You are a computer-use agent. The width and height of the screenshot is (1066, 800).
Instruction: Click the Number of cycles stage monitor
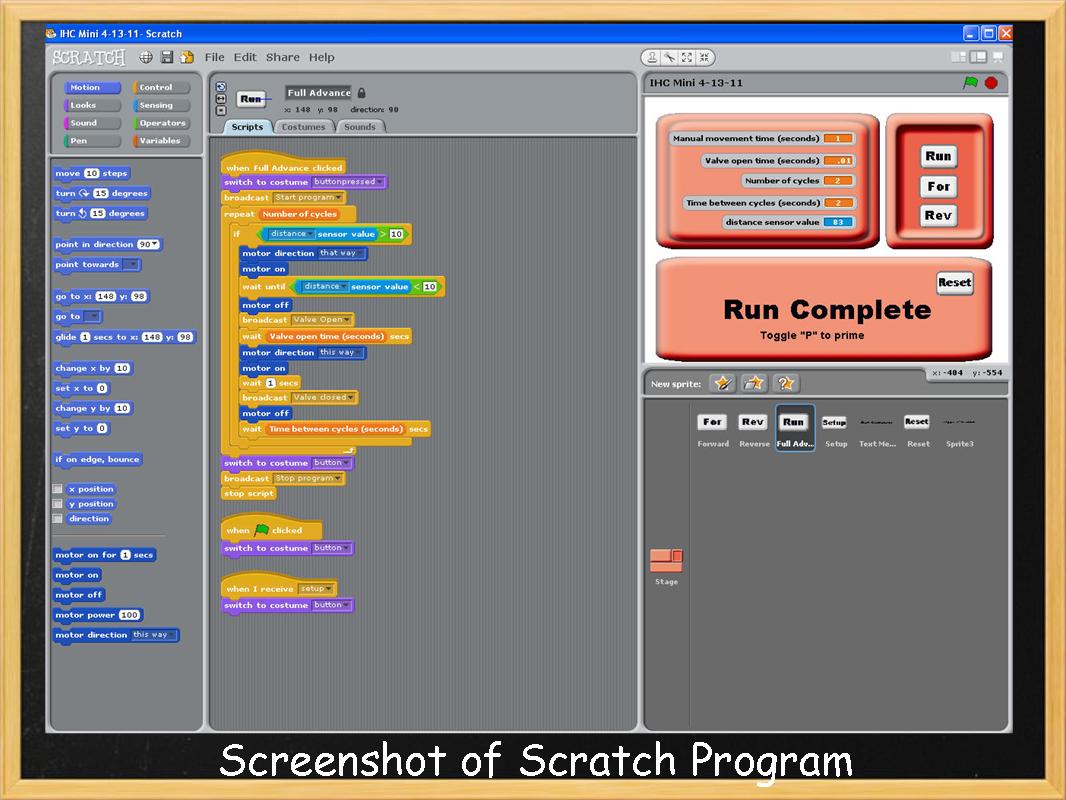[798, 181]
